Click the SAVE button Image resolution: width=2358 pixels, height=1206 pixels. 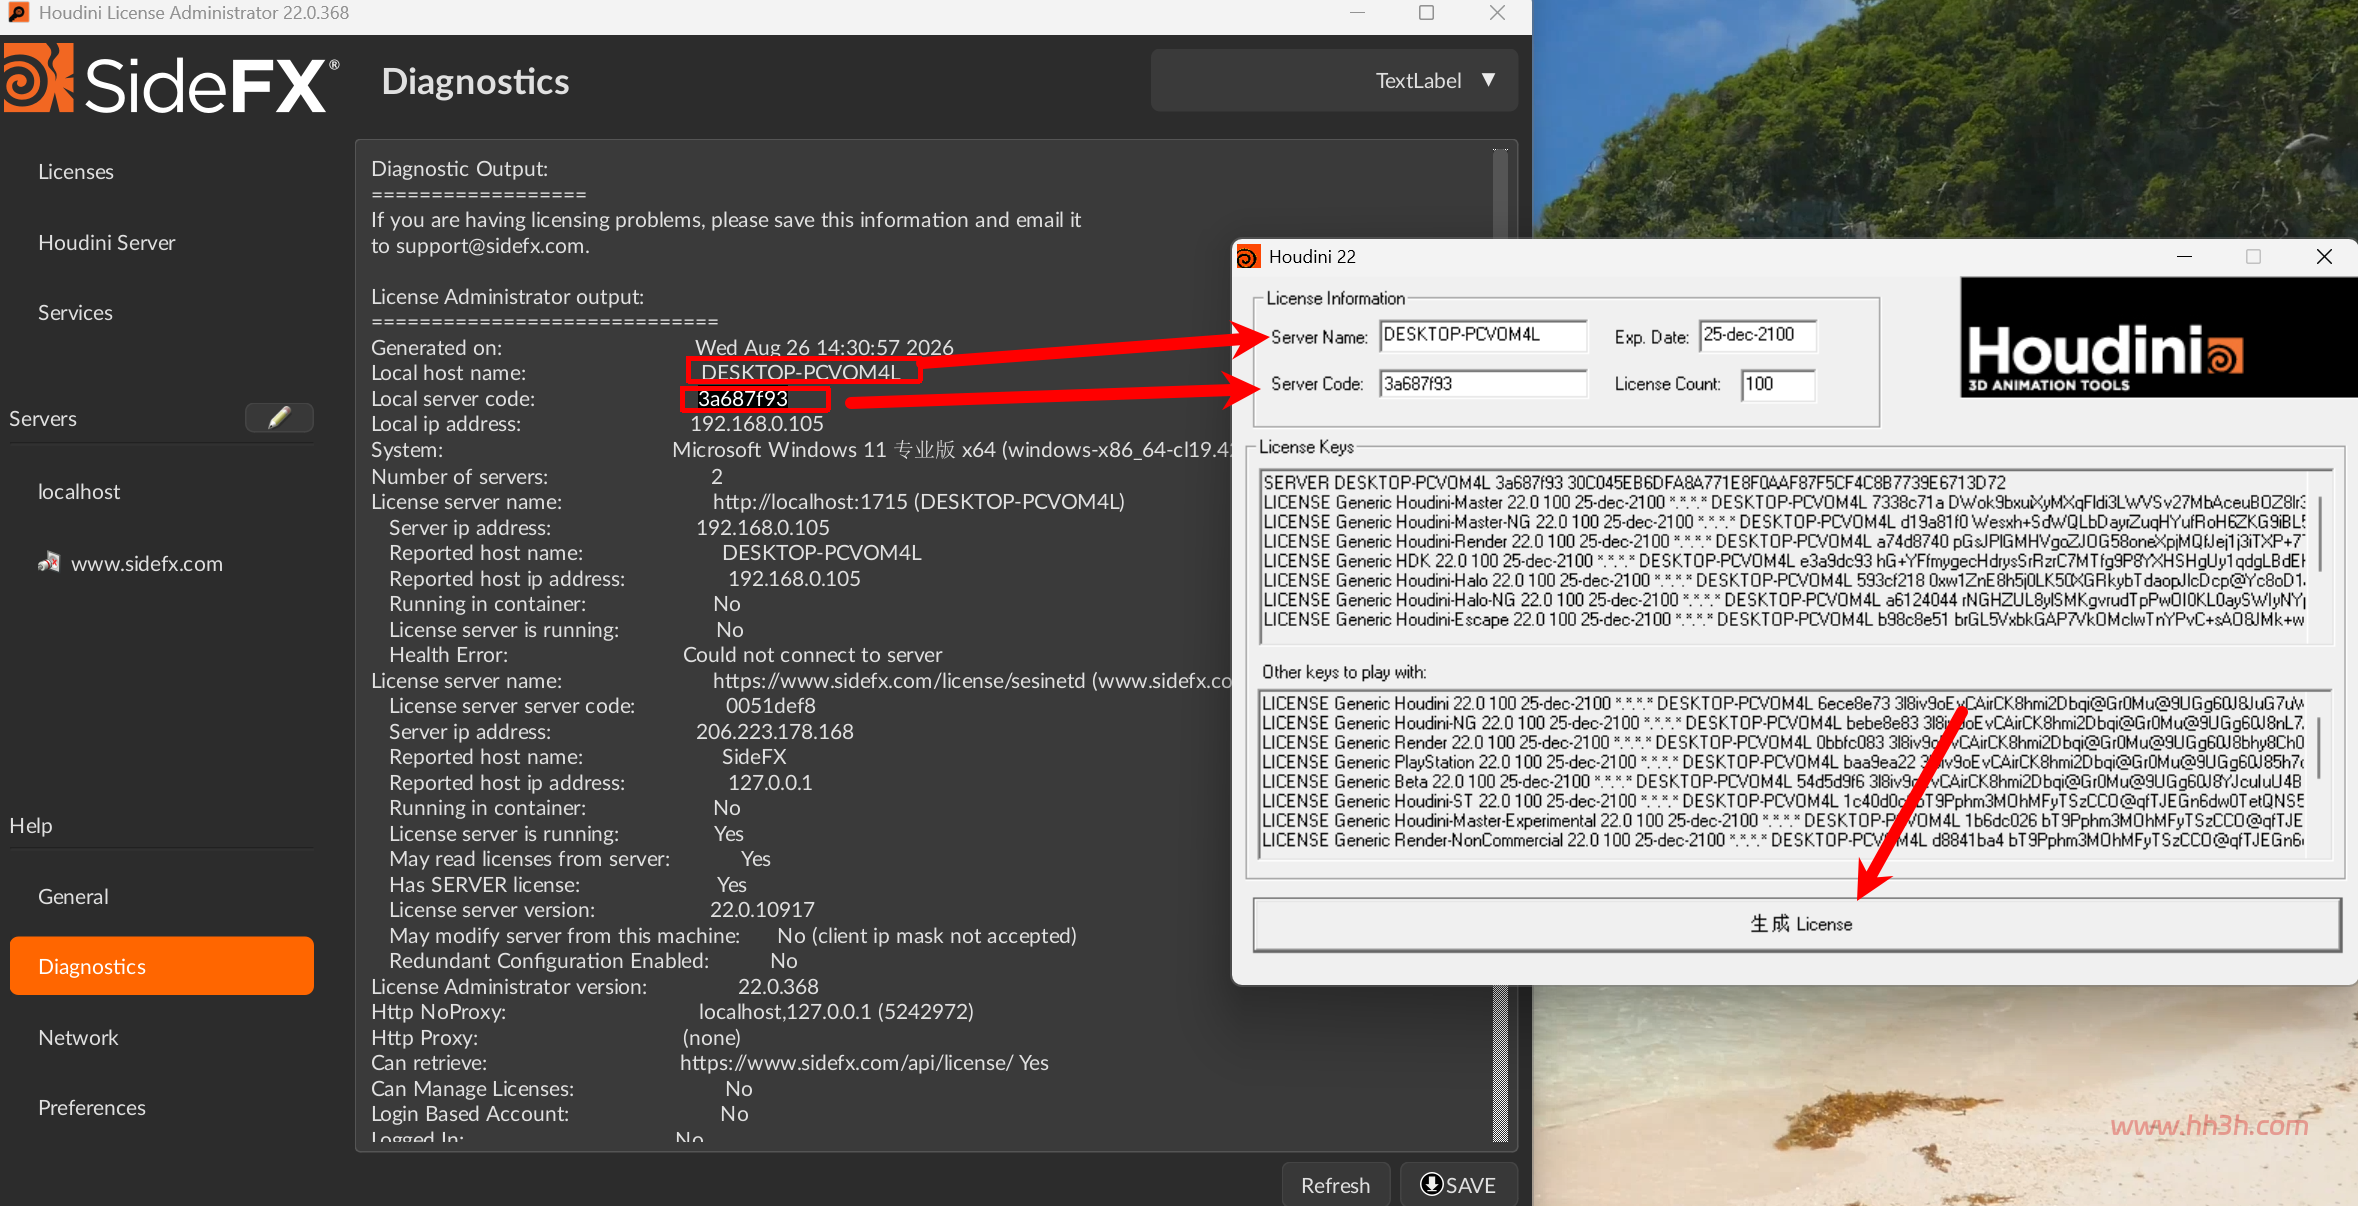tap(1458, 1185)
